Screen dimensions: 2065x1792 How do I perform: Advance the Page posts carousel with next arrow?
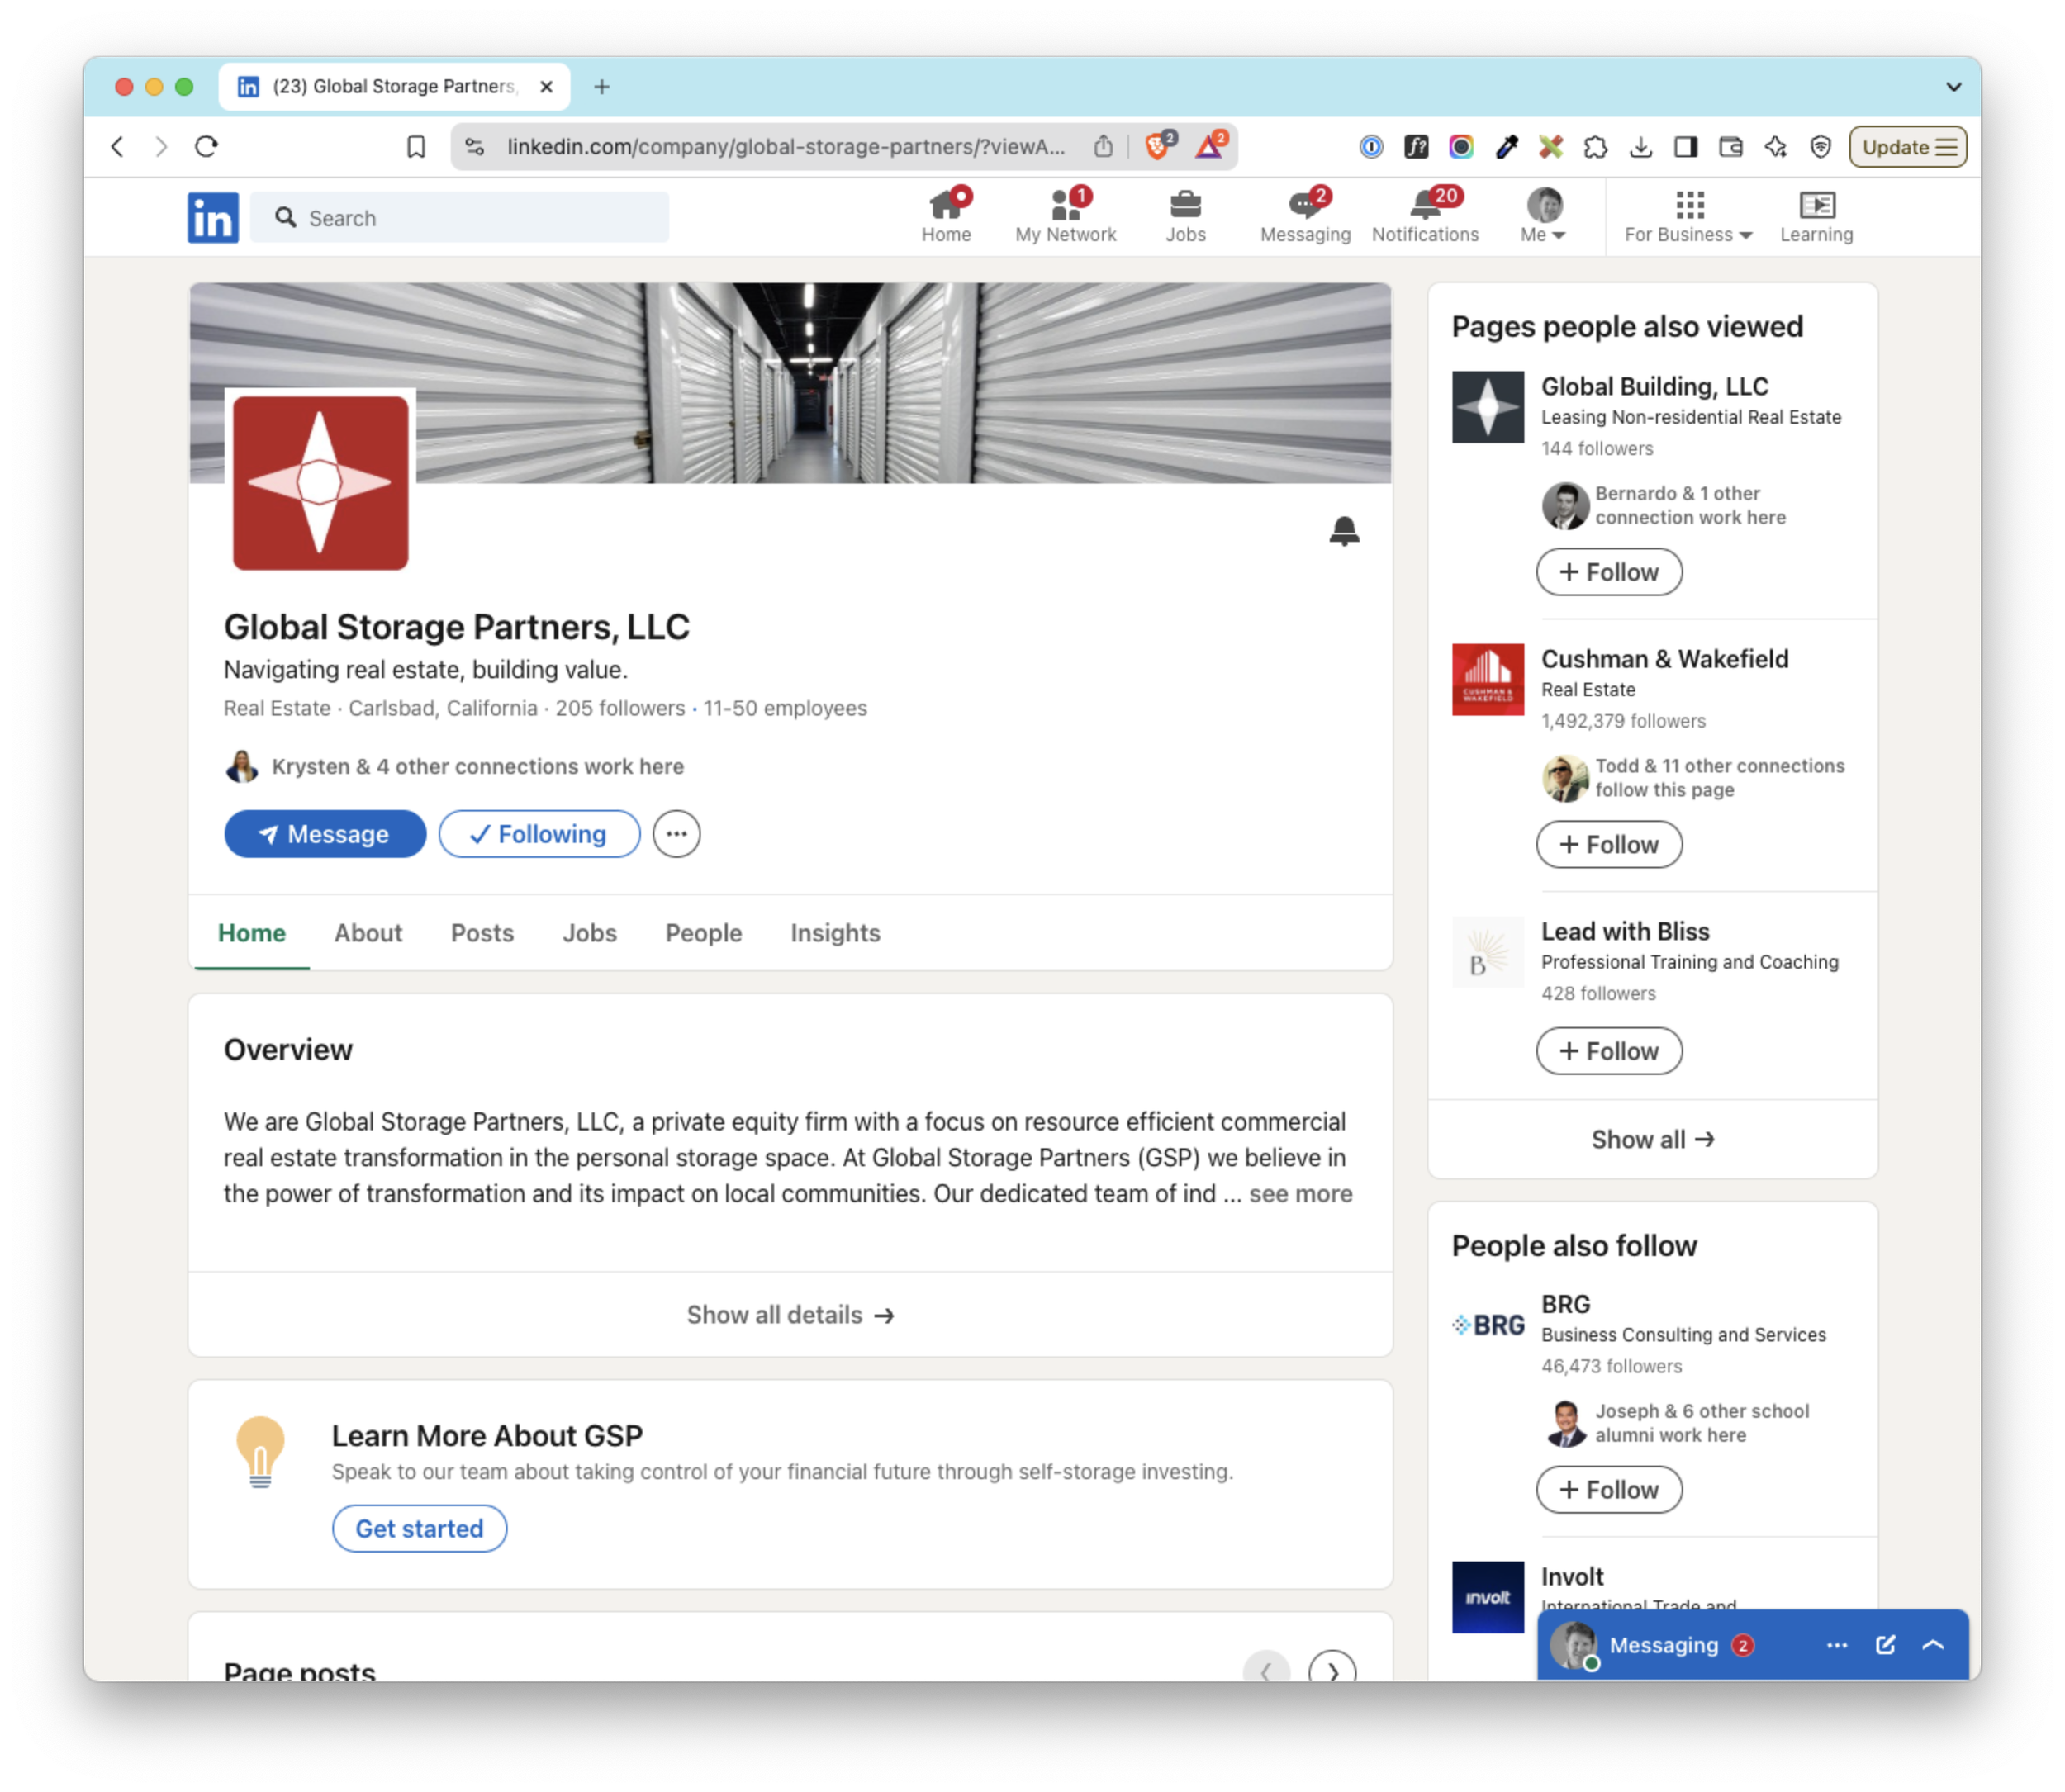click(x=1332, y=1671)
